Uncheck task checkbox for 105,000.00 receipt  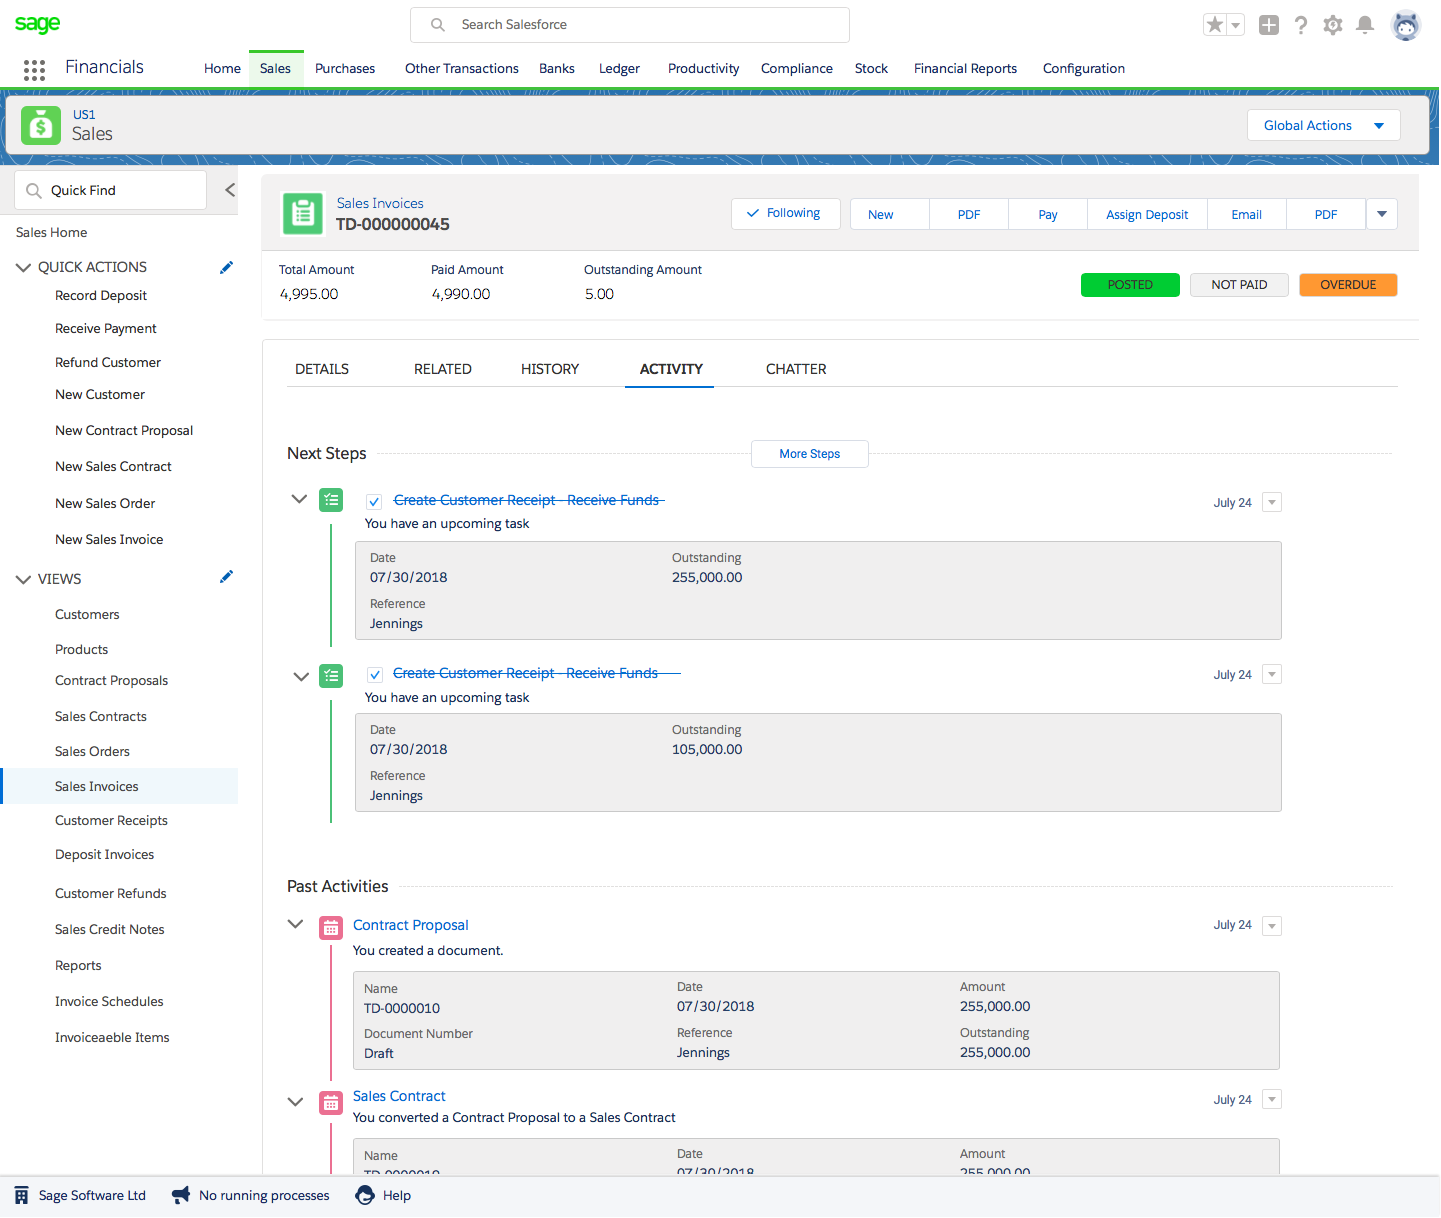pos(374,675)
